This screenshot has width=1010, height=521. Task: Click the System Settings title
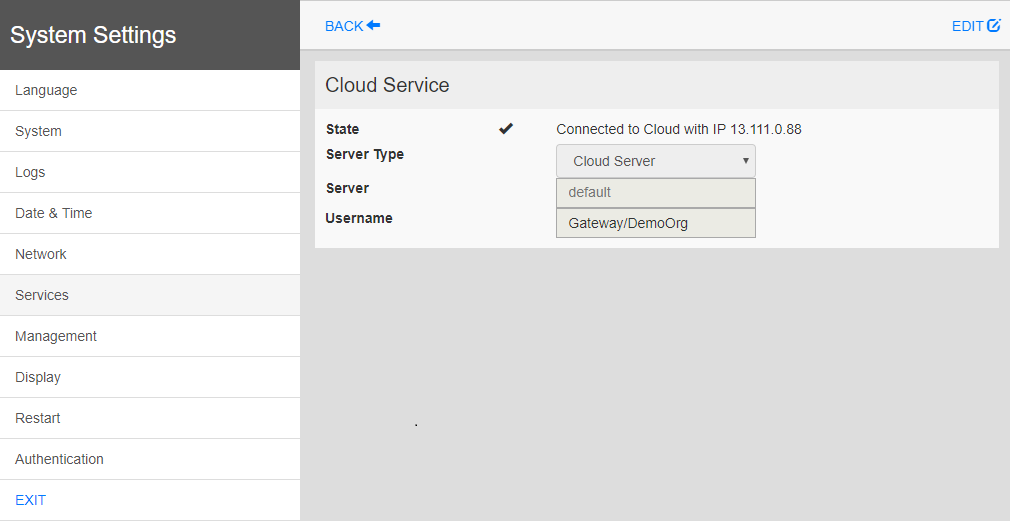[93, 35]
